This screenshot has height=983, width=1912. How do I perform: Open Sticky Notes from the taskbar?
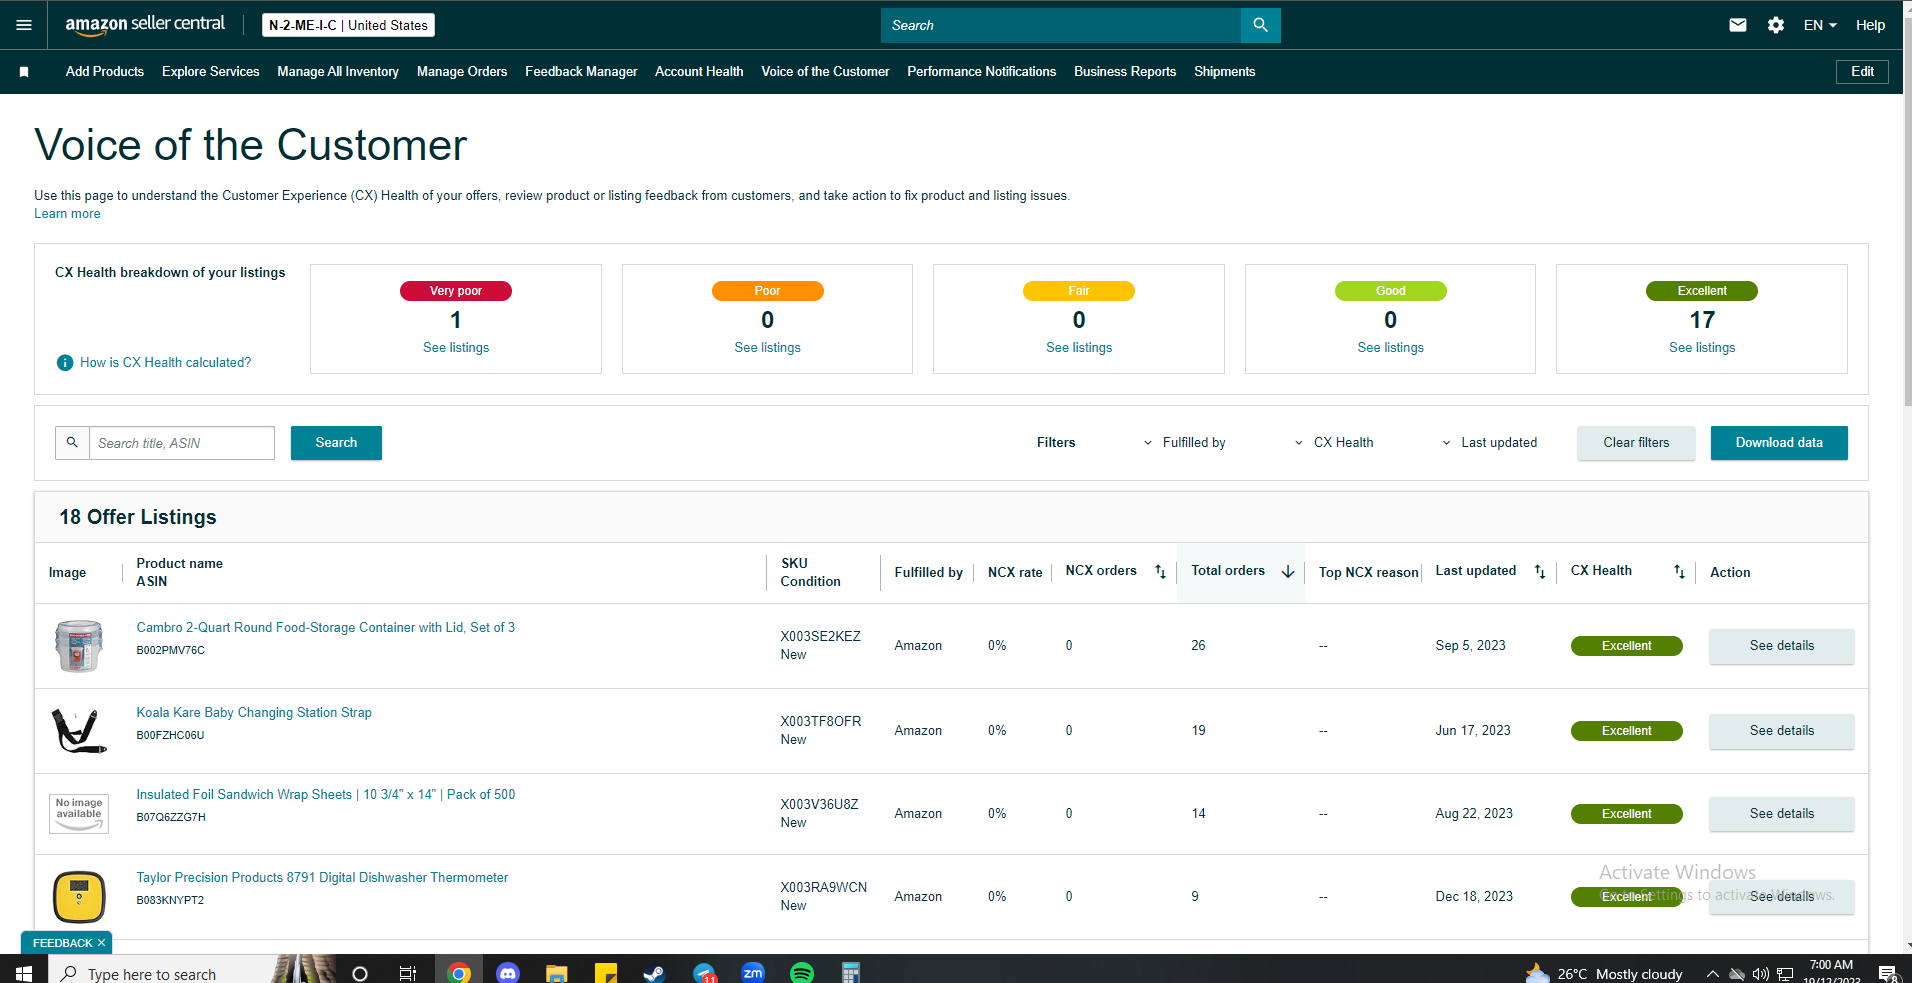606,973
